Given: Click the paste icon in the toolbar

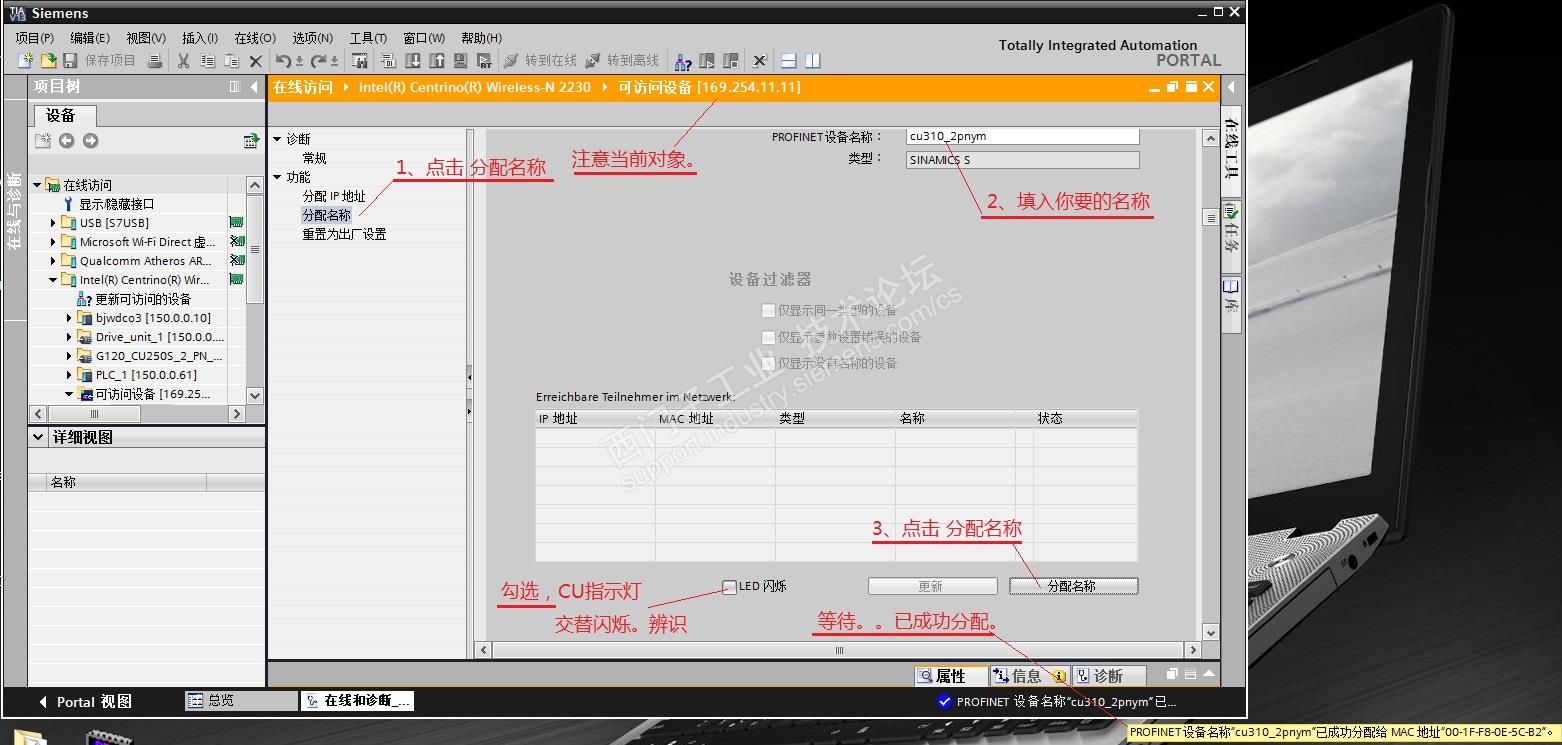Looking at the screenshot, I should 231,61.
